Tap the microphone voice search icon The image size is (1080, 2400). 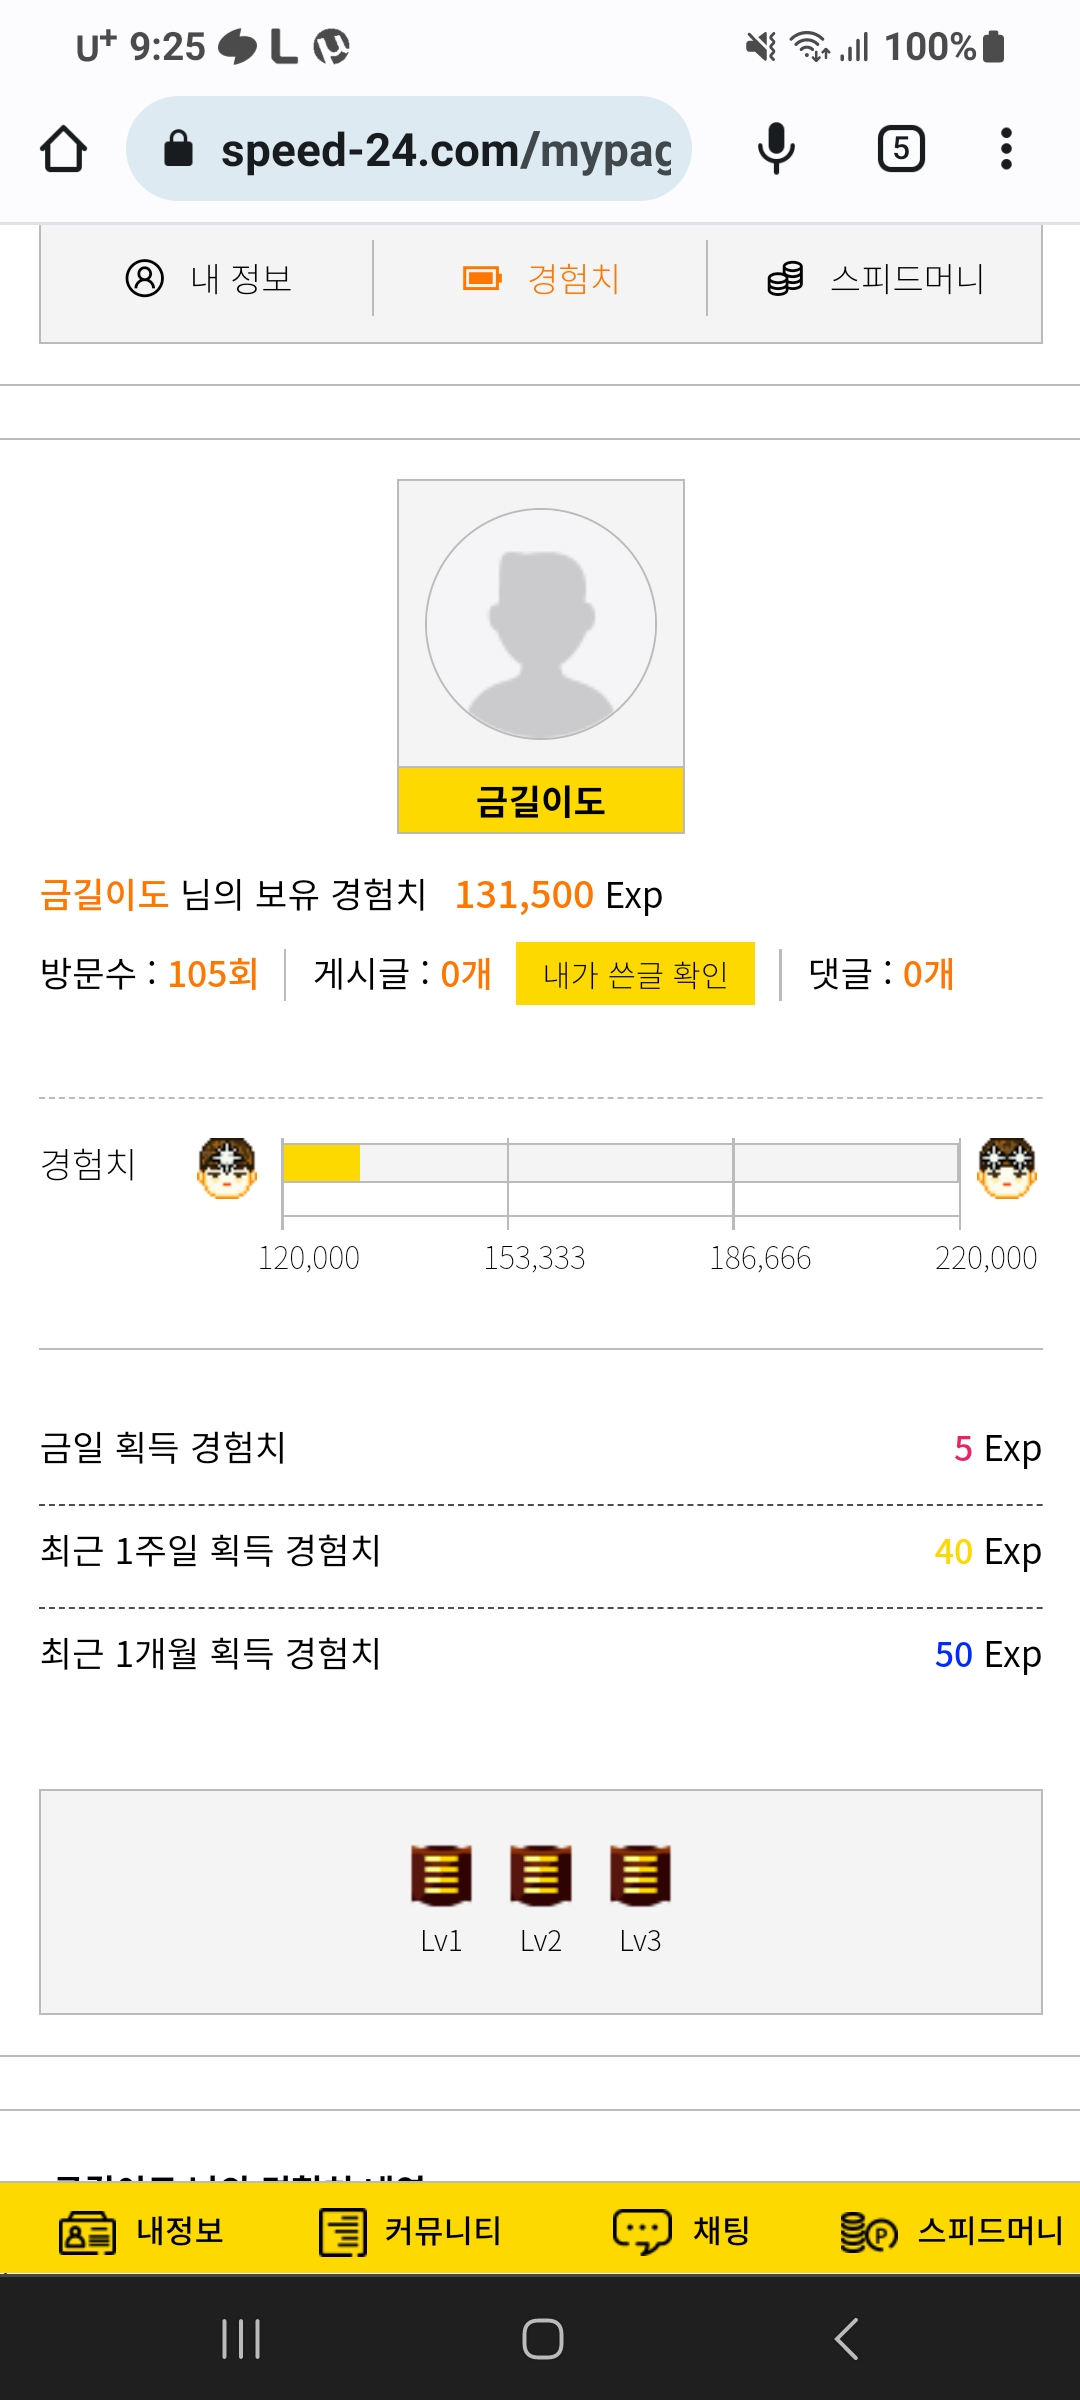pyautogui.click(x=776, y=149)
